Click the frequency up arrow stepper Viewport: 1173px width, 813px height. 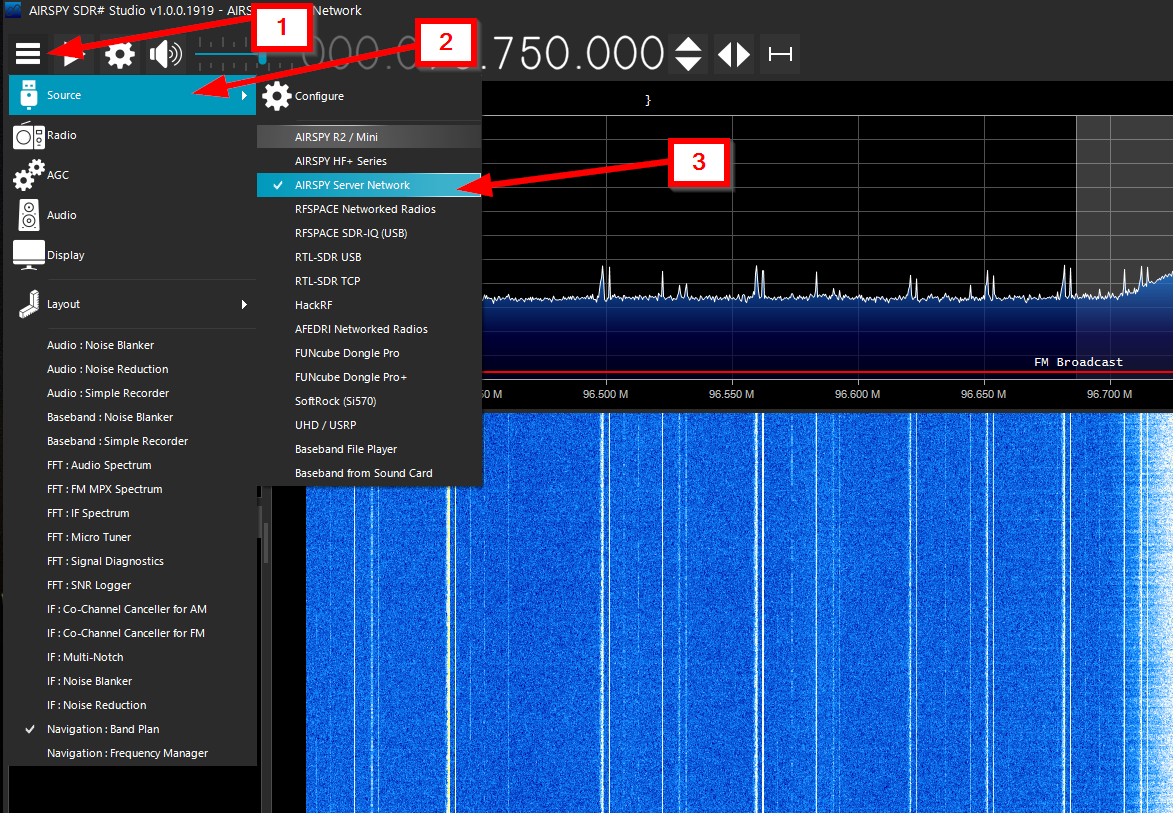coord(687,45)
